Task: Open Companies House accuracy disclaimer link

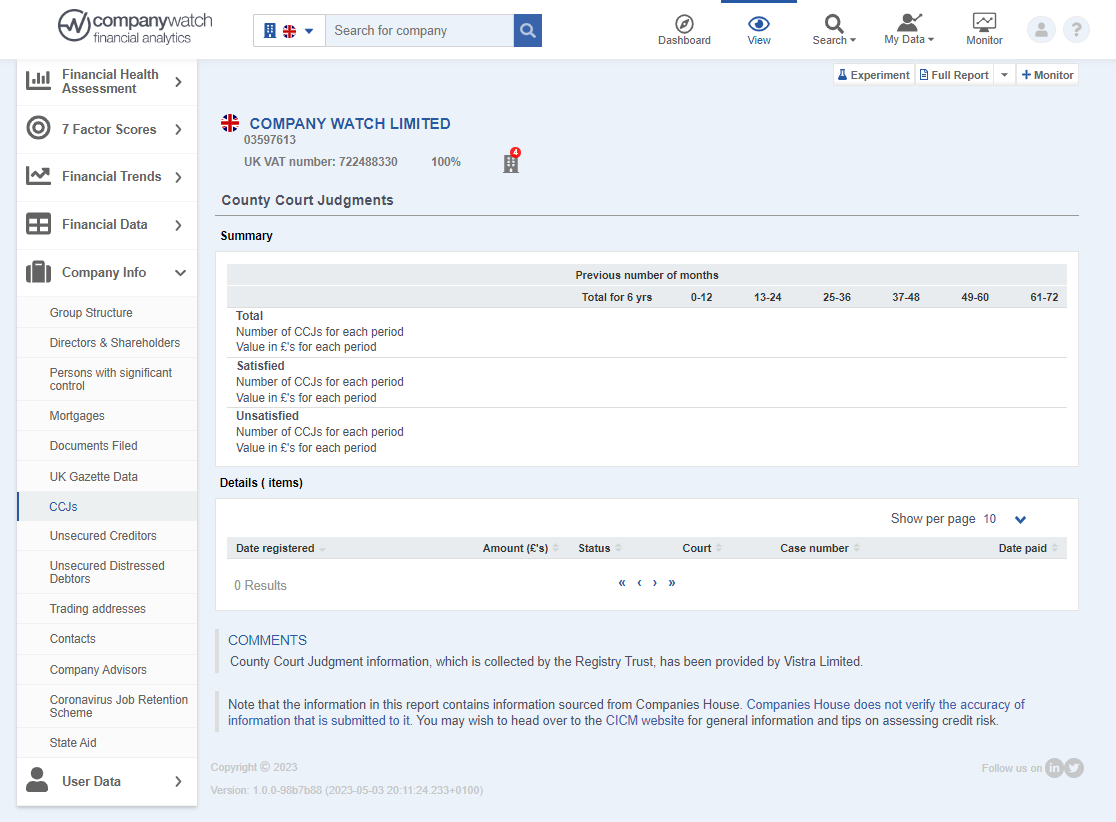Action: coord(885,705)
